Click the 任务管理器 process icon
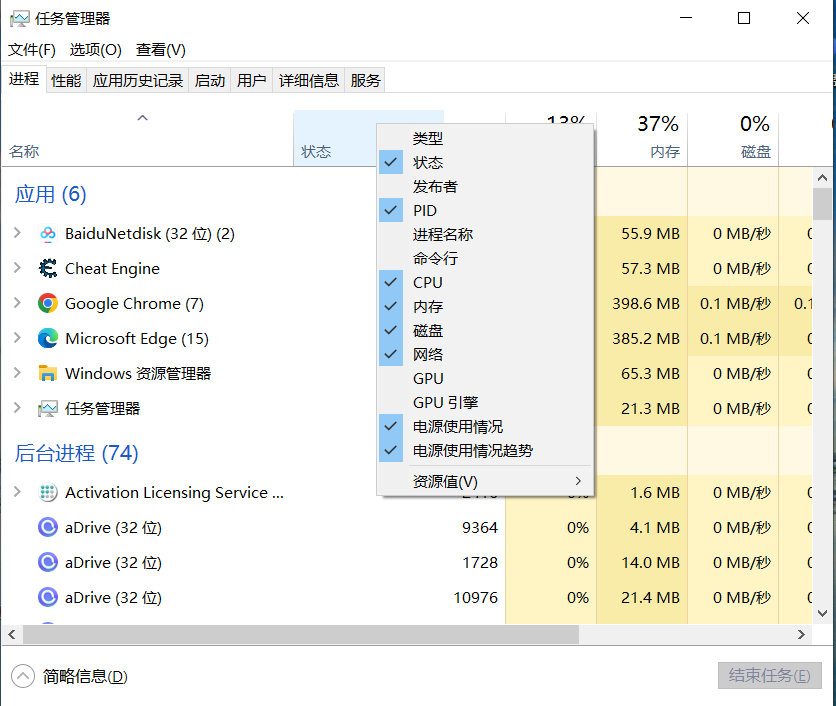 pos(47,409)
